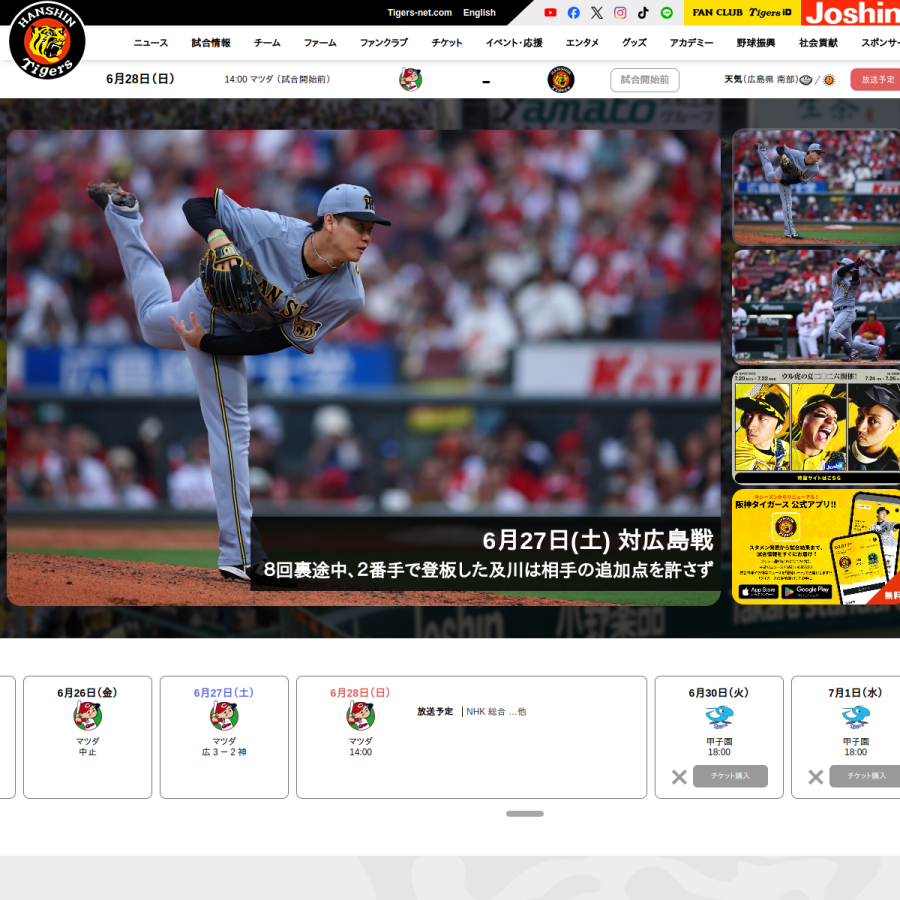
Task: Click the 広 3 - 2 神 score
Action: (224, 752)
